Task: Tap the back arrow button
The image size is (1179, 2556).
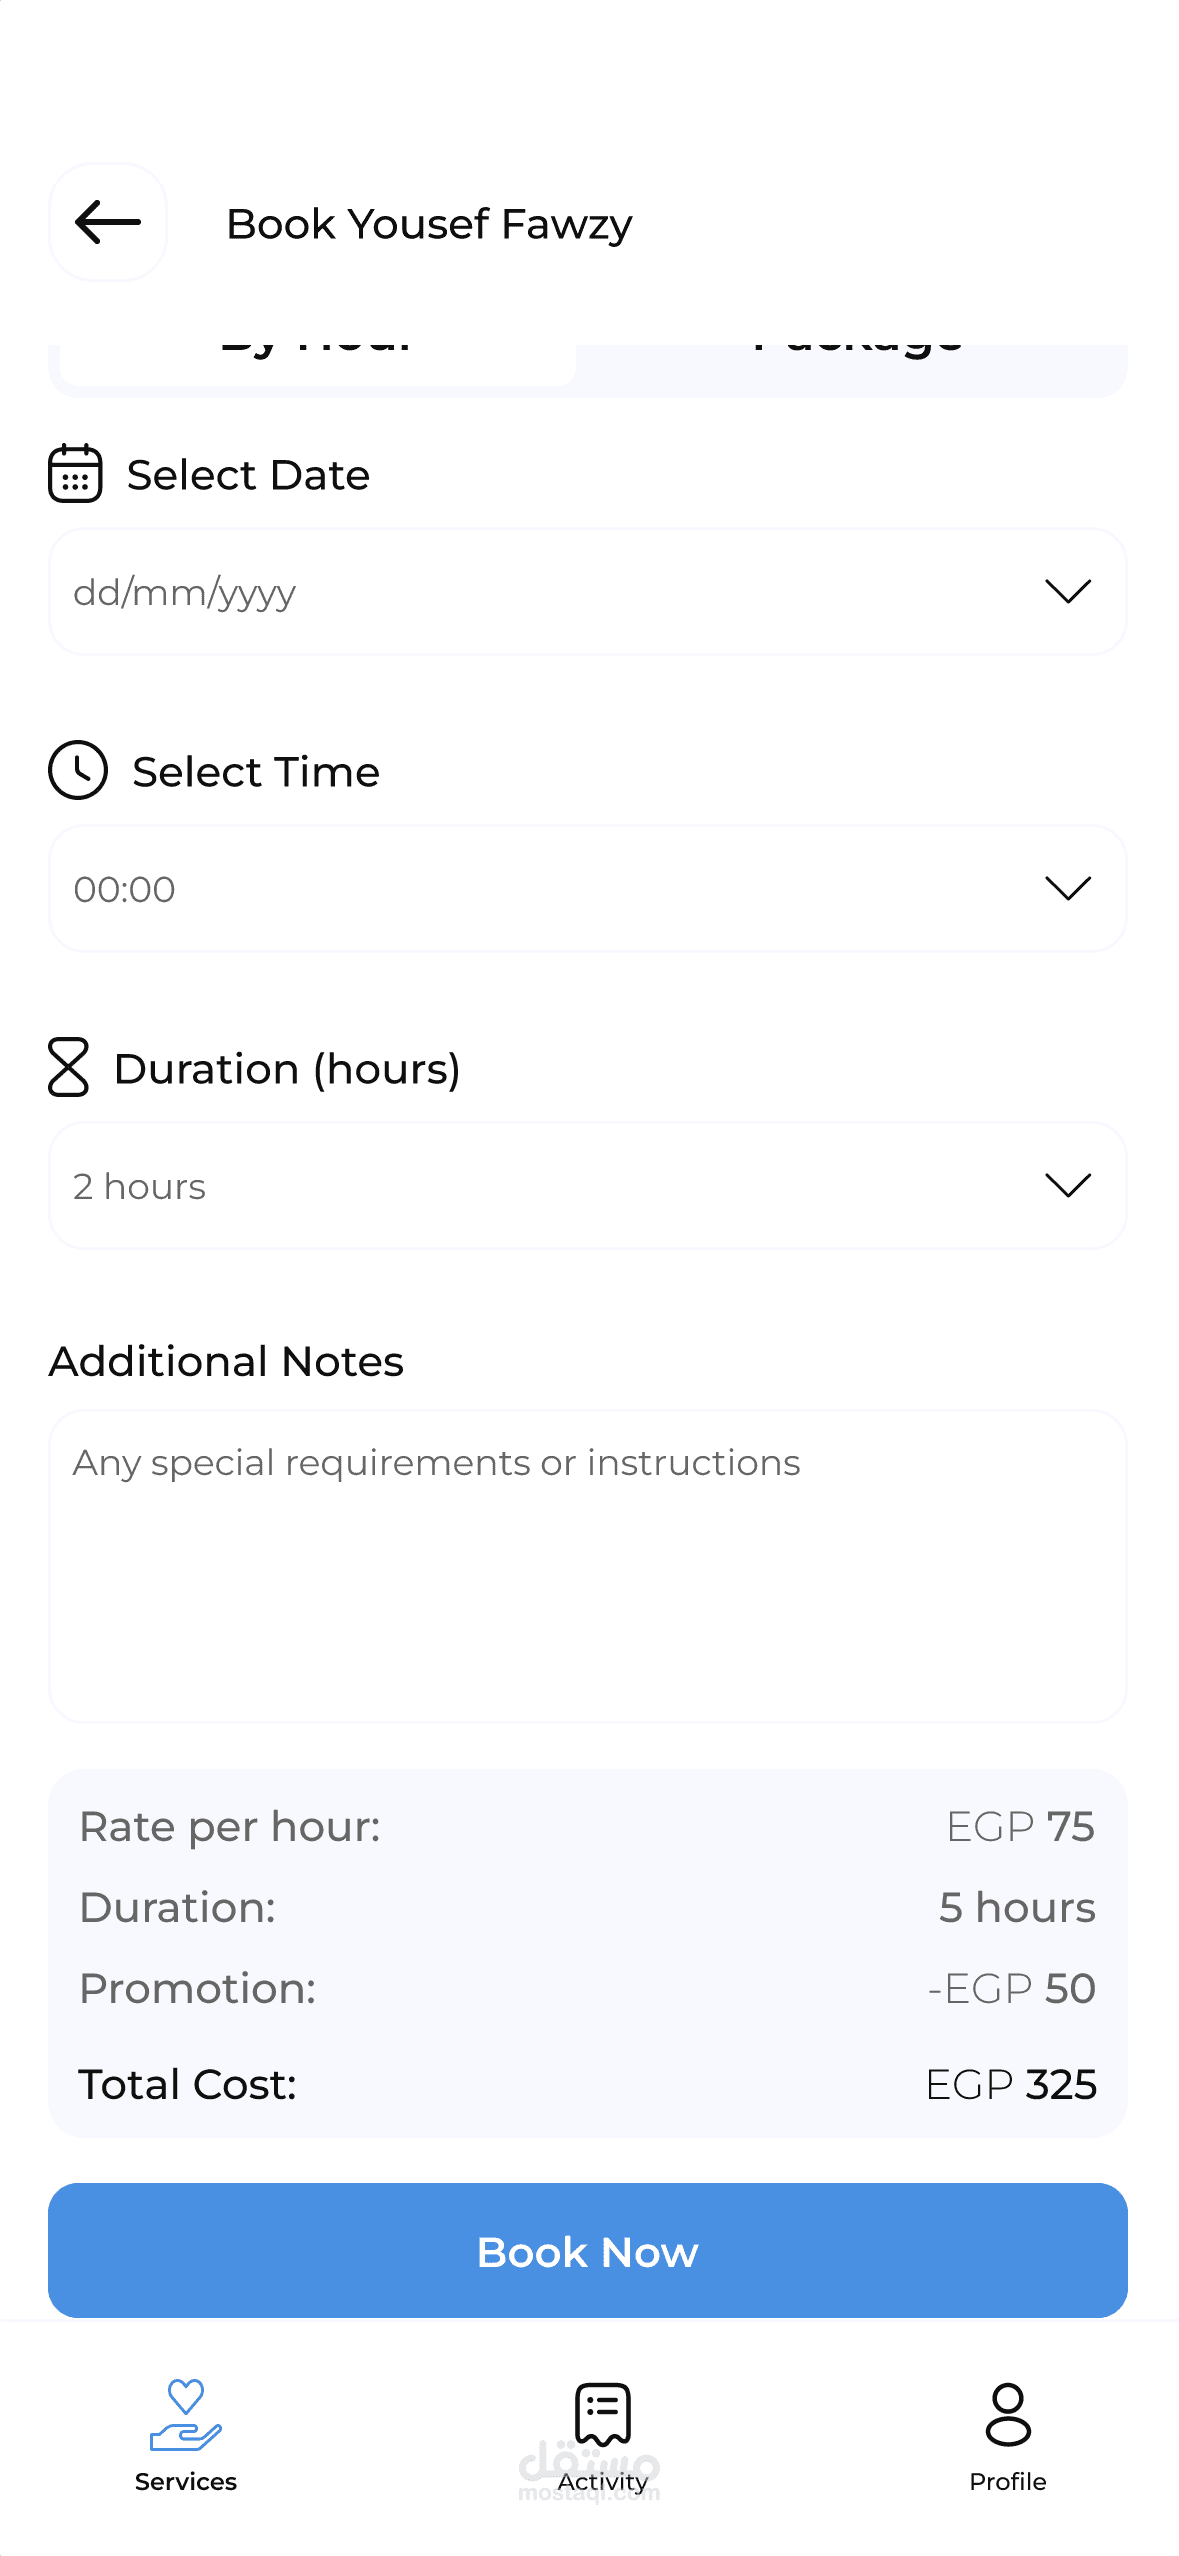Action: coord(108,222)
